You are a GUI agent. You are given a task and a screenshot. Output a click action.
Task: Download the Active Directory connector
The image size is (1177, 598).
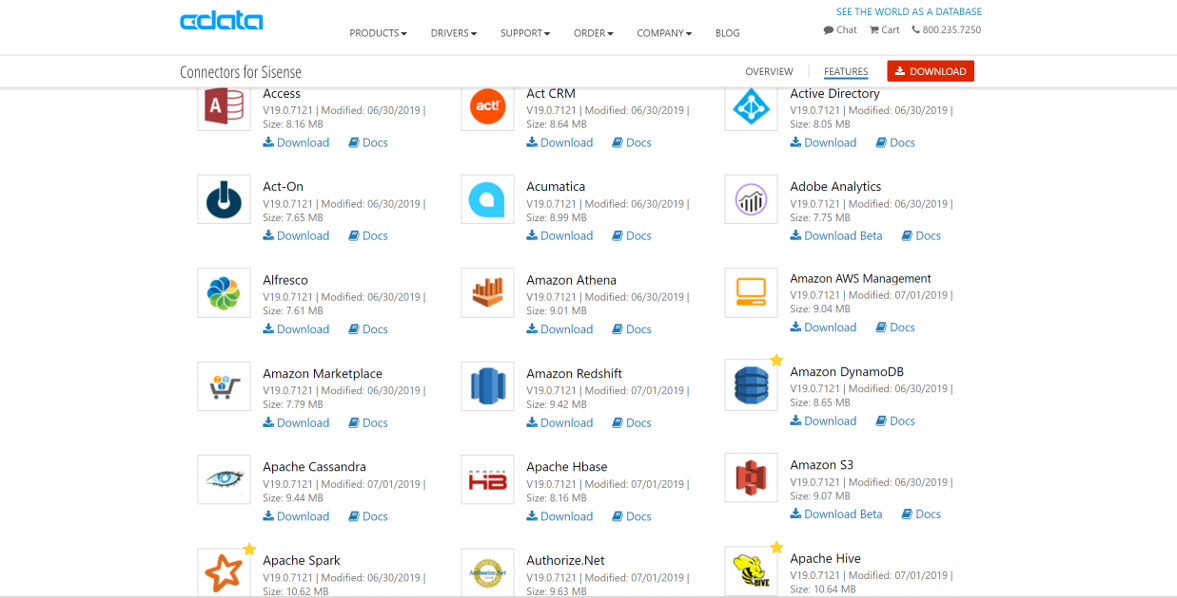(823, 143)
